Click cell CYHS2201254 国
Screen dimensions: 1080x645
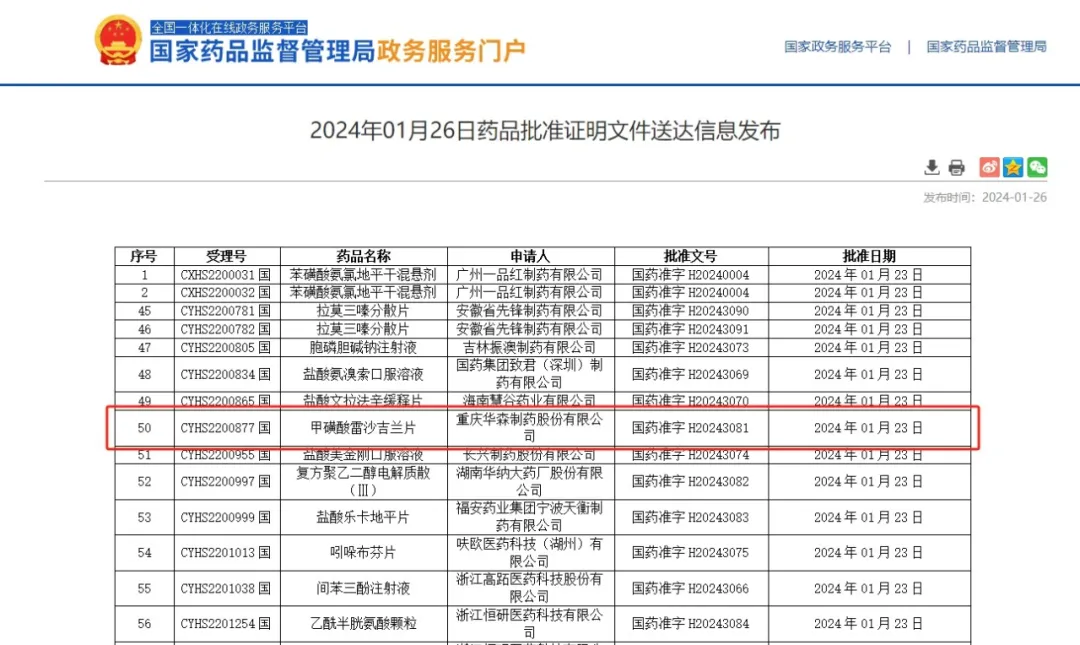coord(226,624)
